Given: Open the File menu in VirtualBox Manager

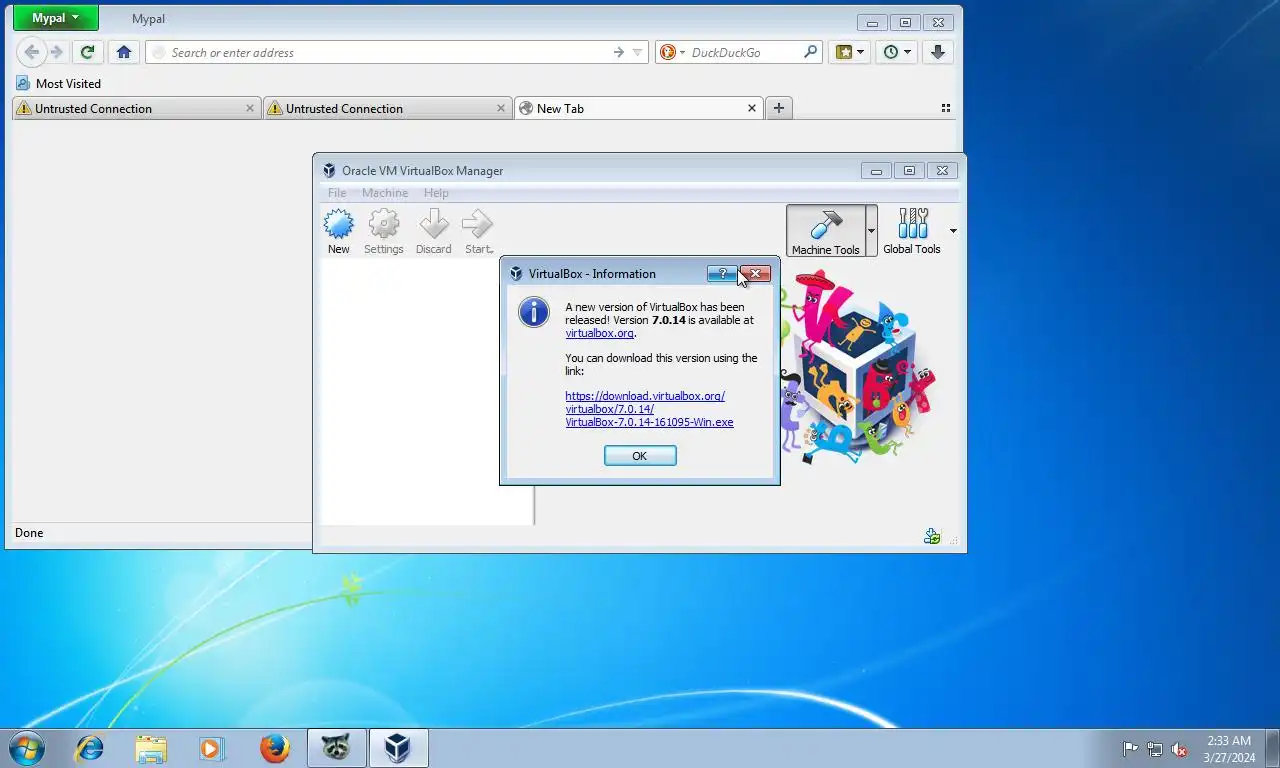Looking at the screenshot, I should pos(337,193).
